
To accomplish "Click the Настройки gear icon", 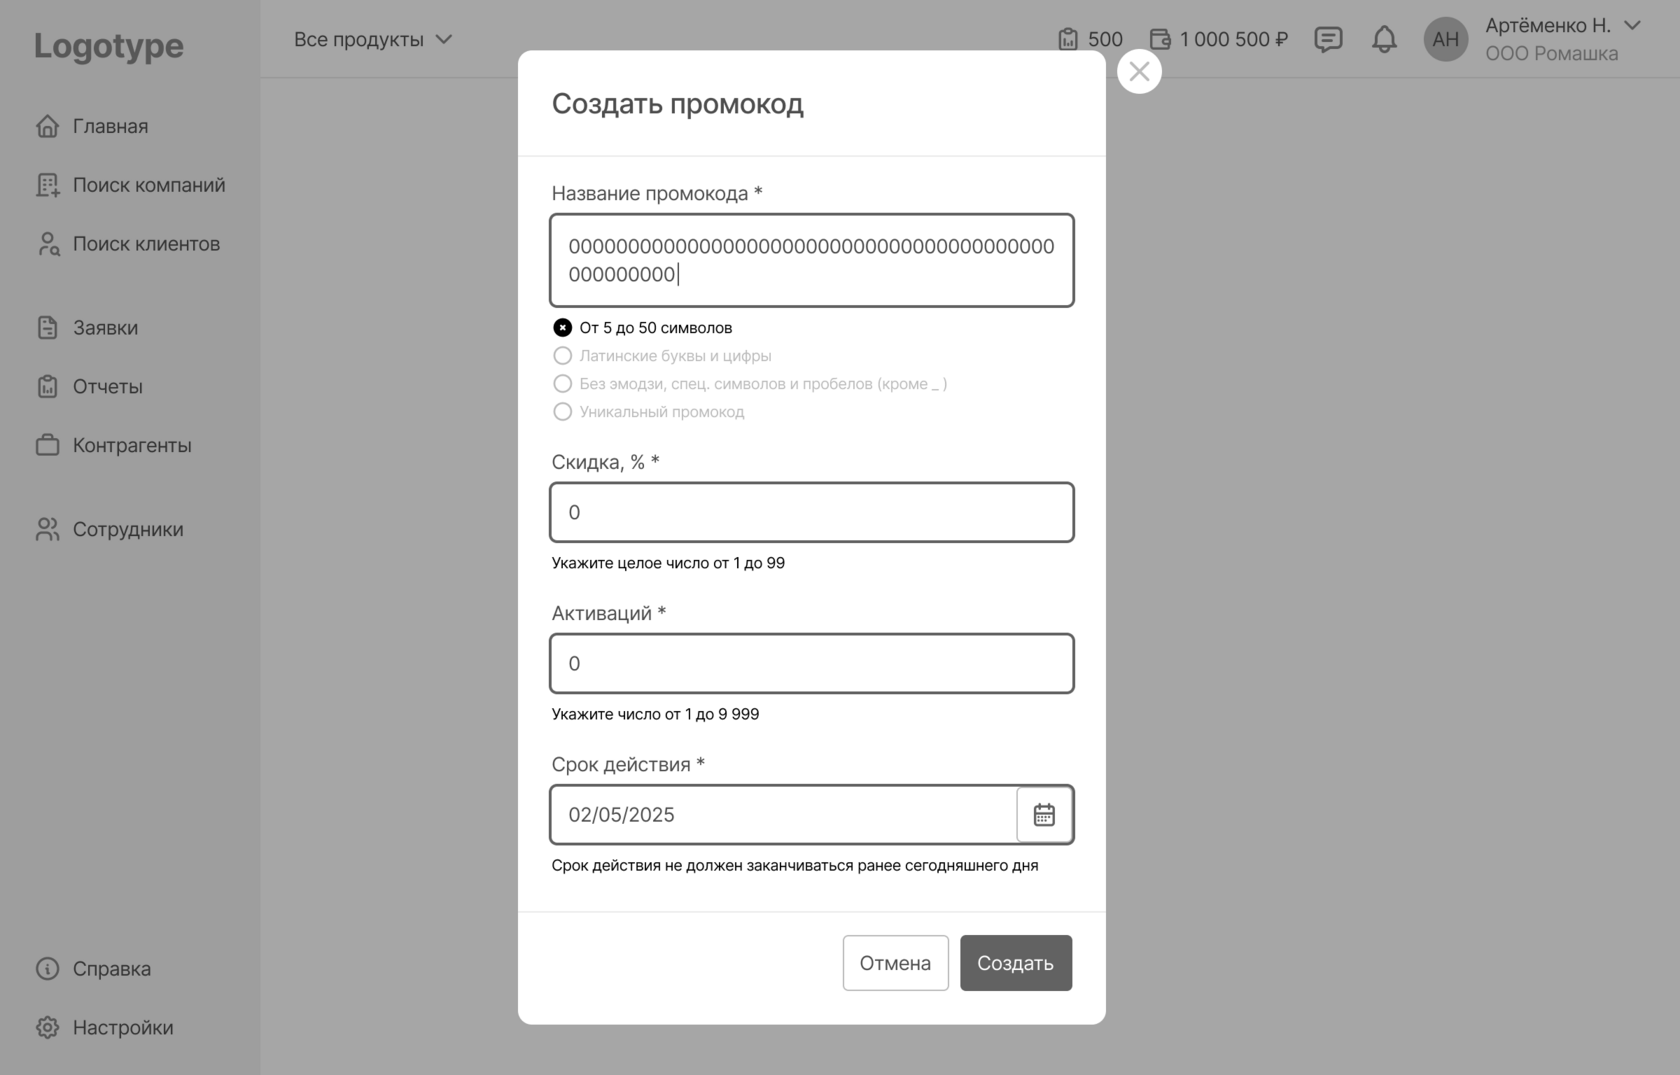I will coord(47,1027).
